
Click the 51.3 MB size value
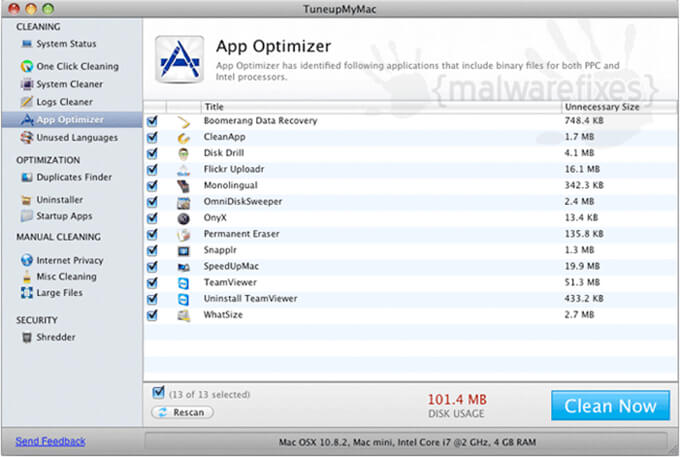click(582, 283)
